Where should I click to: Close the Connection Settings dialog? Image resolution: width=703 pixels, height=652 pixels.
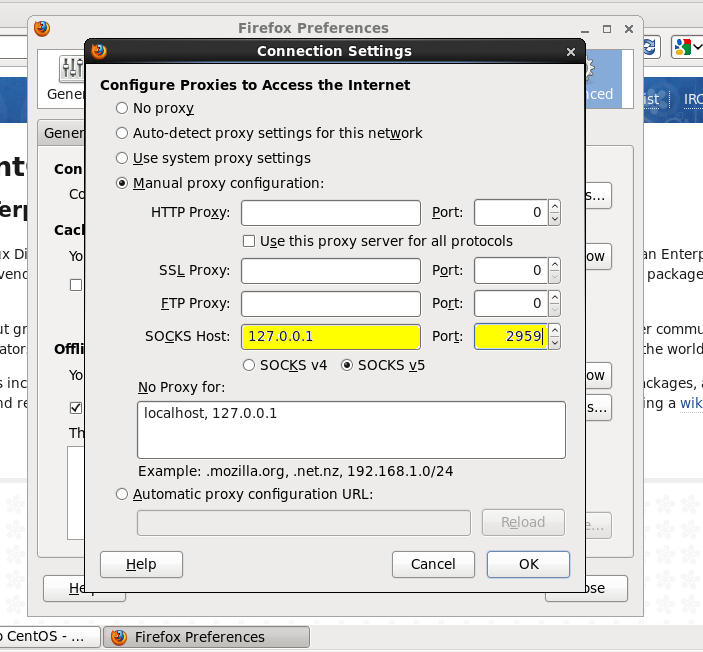coord(571,52)
